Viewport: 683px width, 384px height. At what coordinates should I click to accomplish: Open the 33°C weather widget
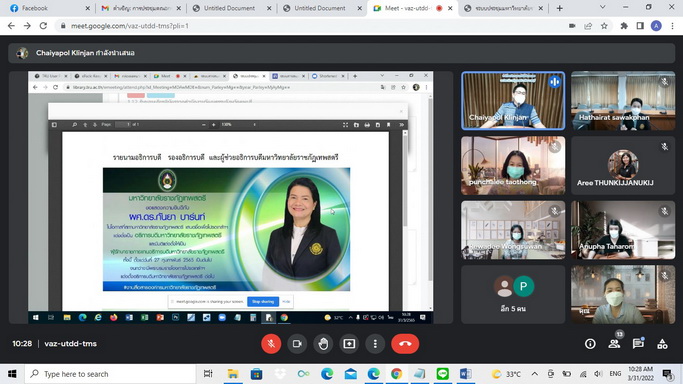coord(506,374)
